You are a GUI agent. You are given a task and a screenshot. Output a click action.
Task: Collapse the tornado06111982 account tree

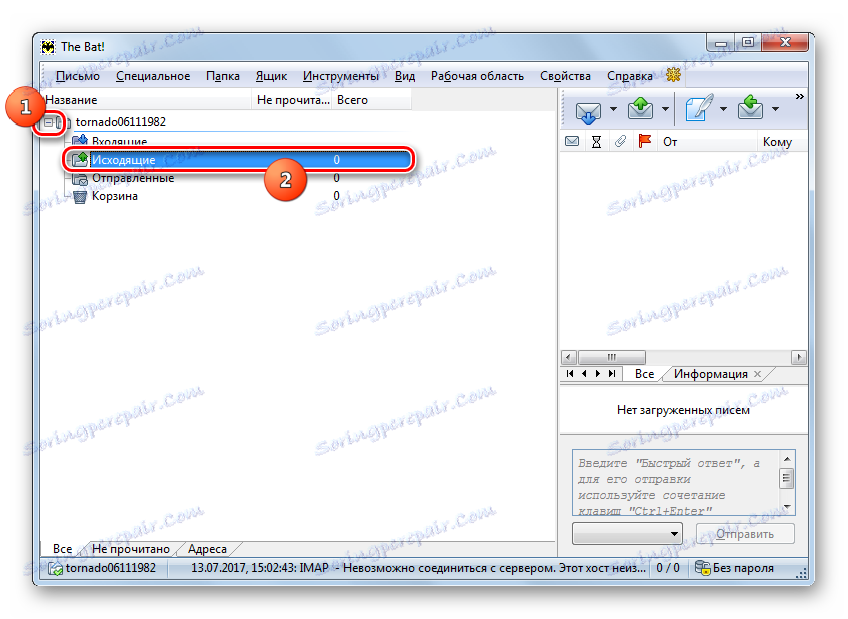click(x=48, y=122)
